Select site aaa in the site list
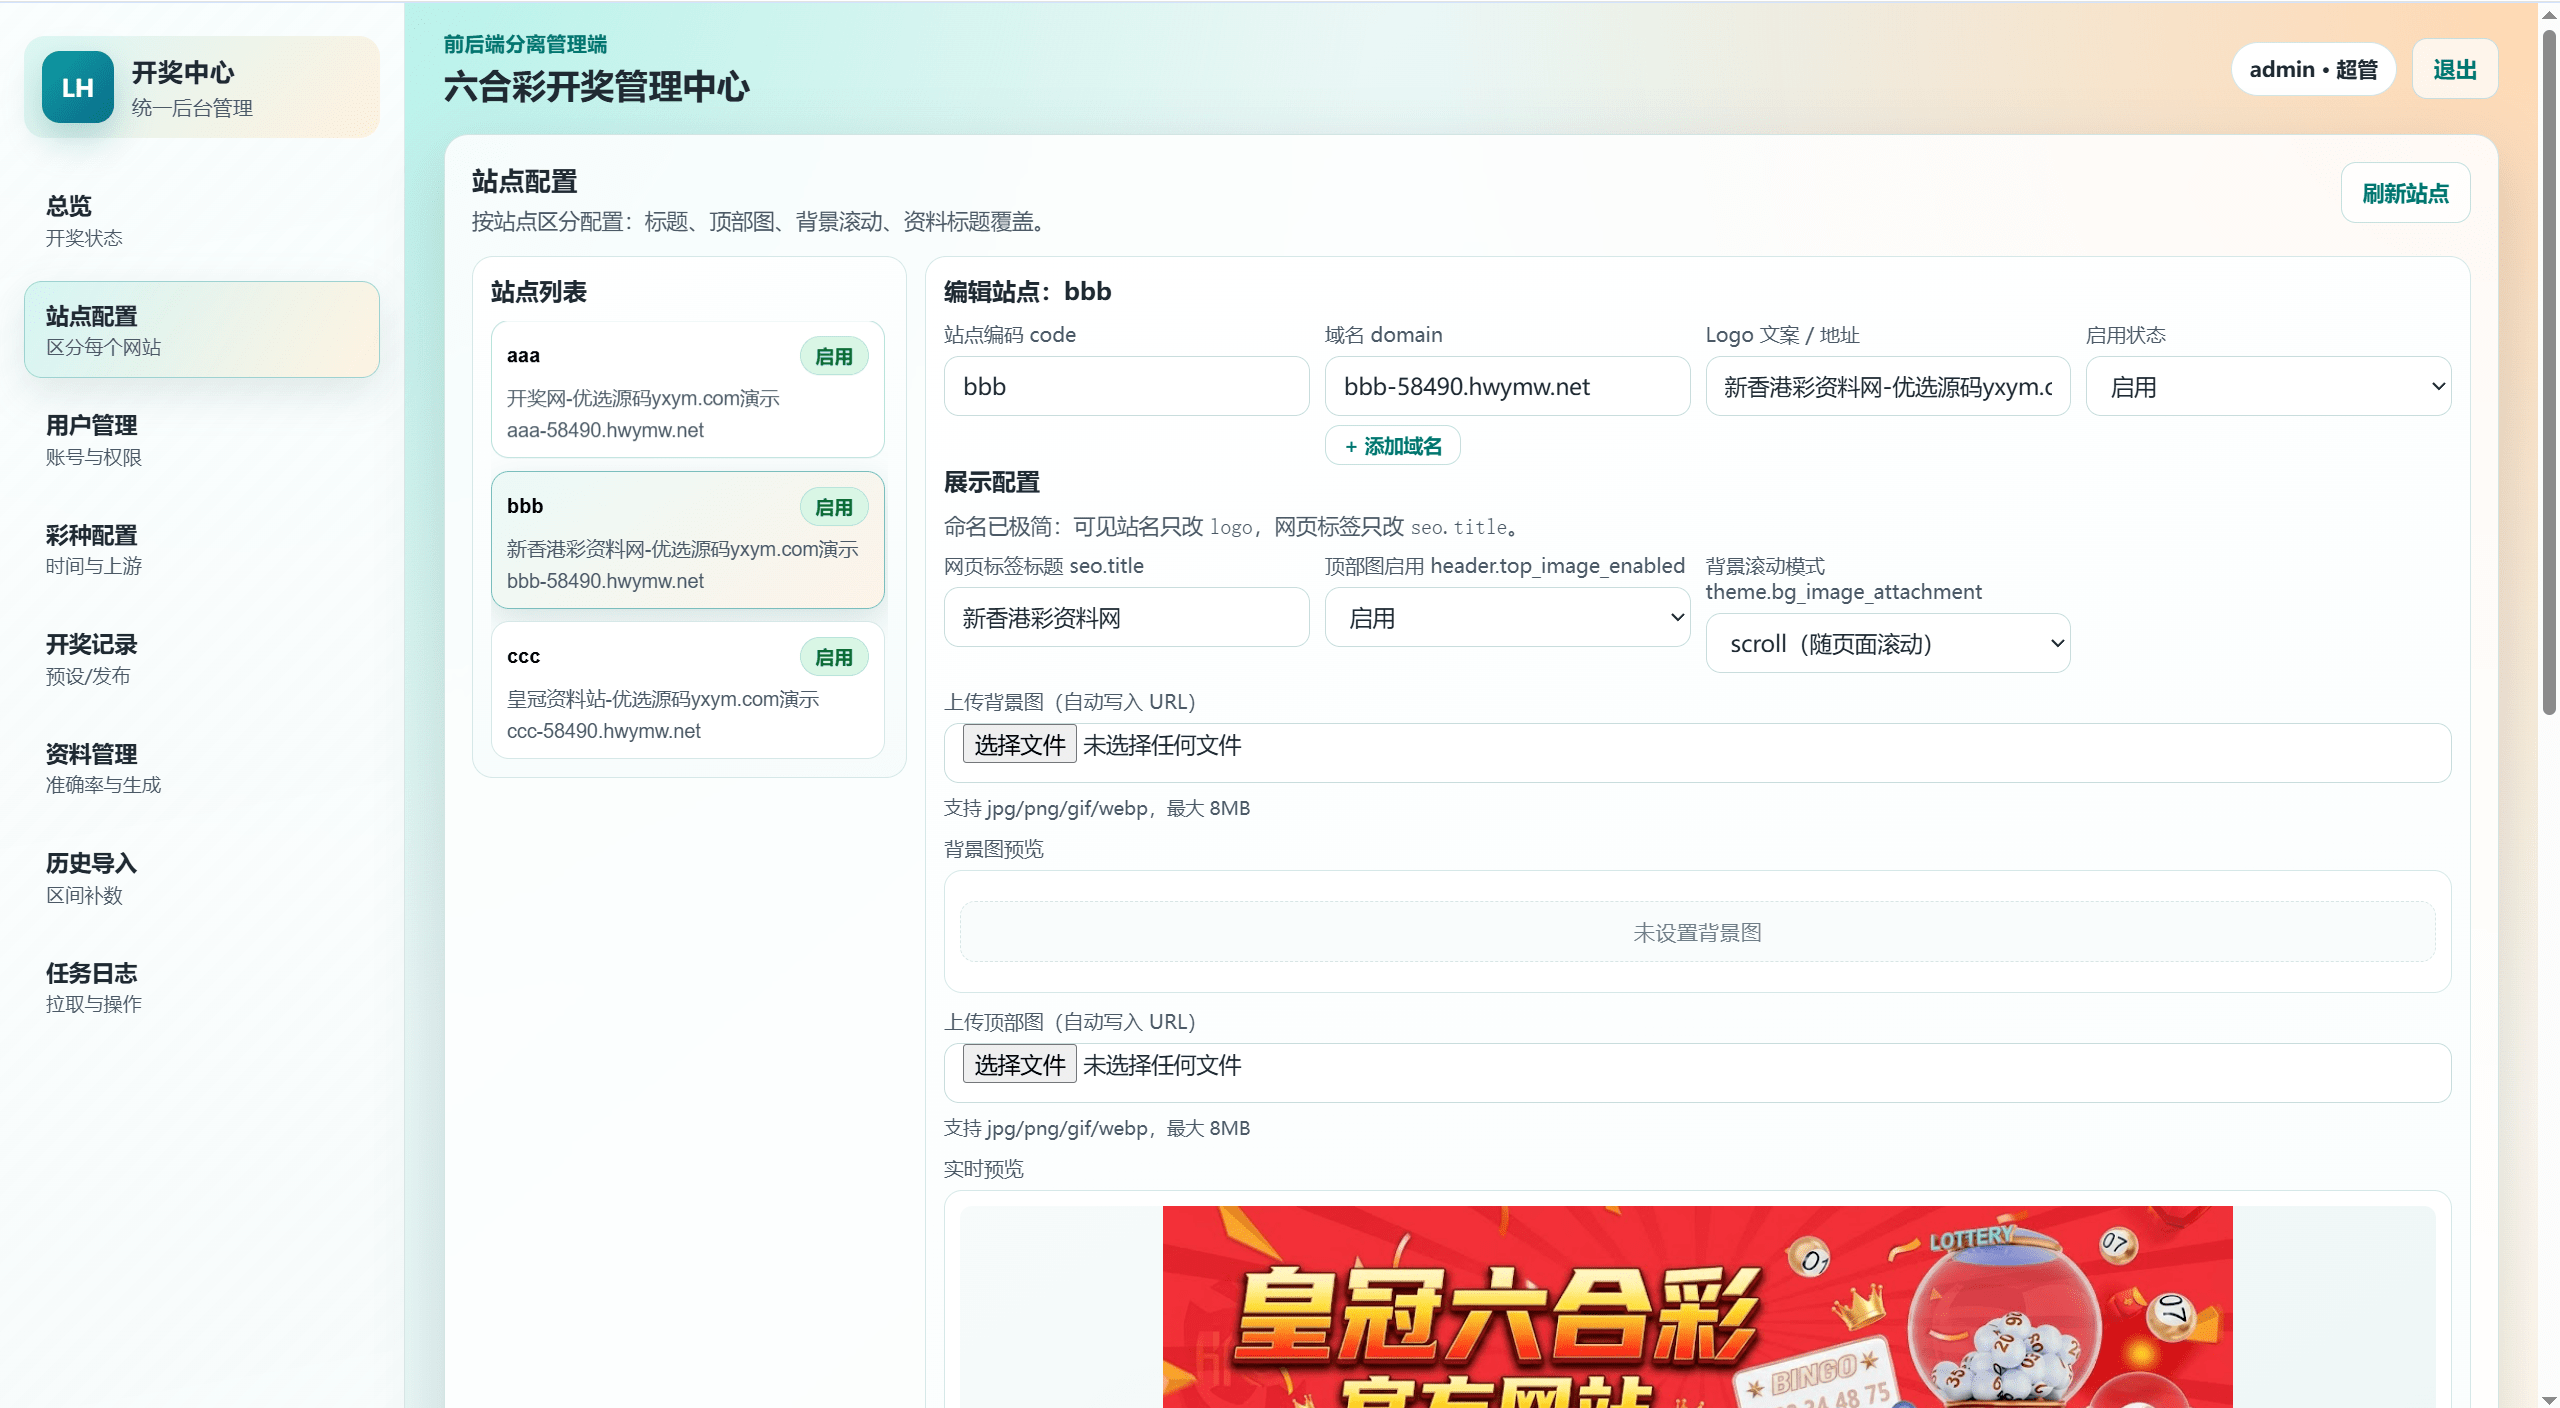Image resolution: width=2560 pixels, height=1408 pixels. (688, 390)
